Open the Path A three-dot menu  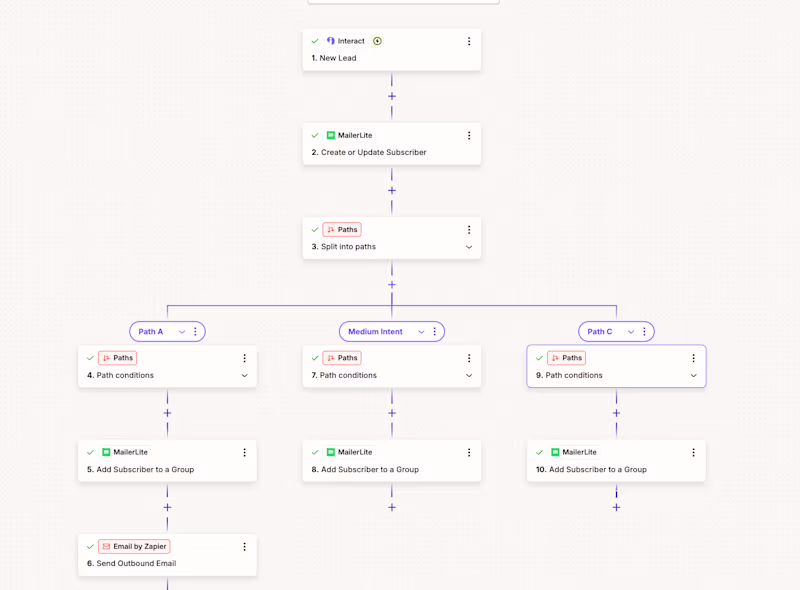point(195,332)
